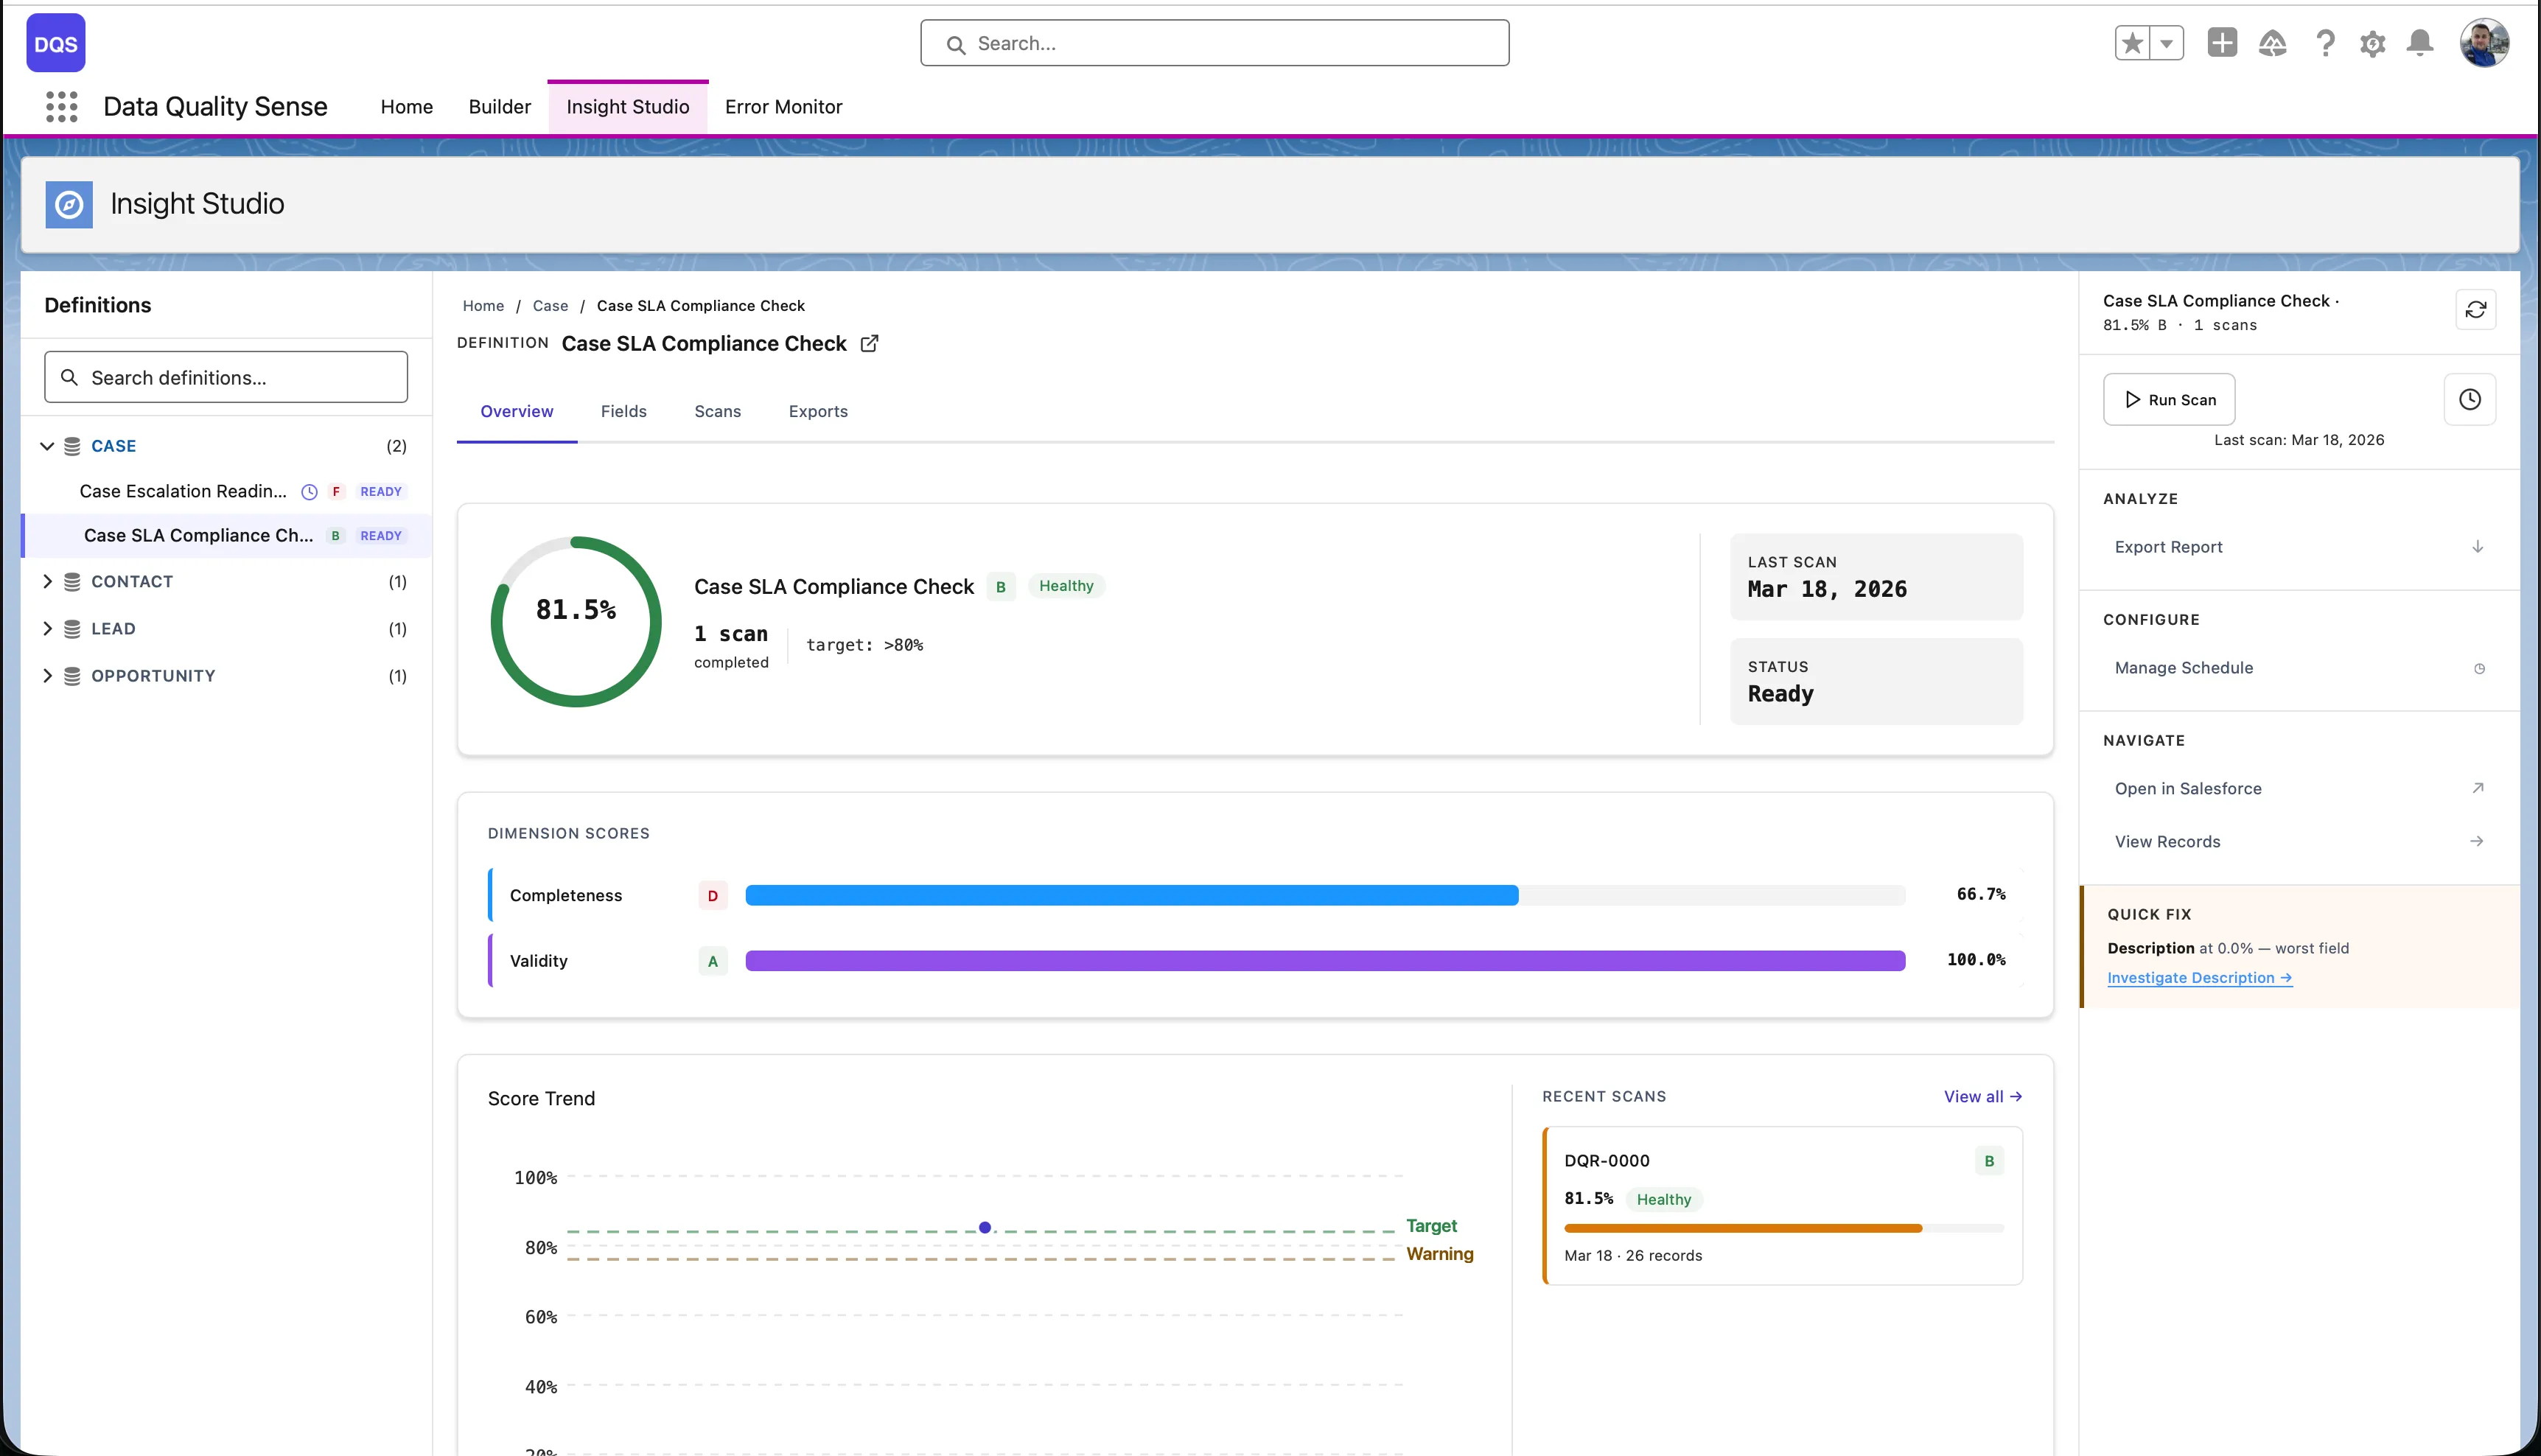The height and width of the screenshot is (1456, 2541).
Task: Click the external link icon beside the definition title
Action: click(869, 343)
